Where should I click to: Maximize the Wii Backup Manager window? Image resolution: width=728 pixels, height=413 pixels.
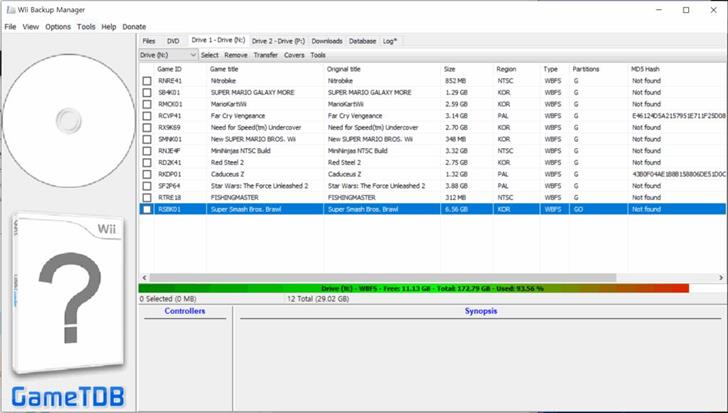click(686, 10)
